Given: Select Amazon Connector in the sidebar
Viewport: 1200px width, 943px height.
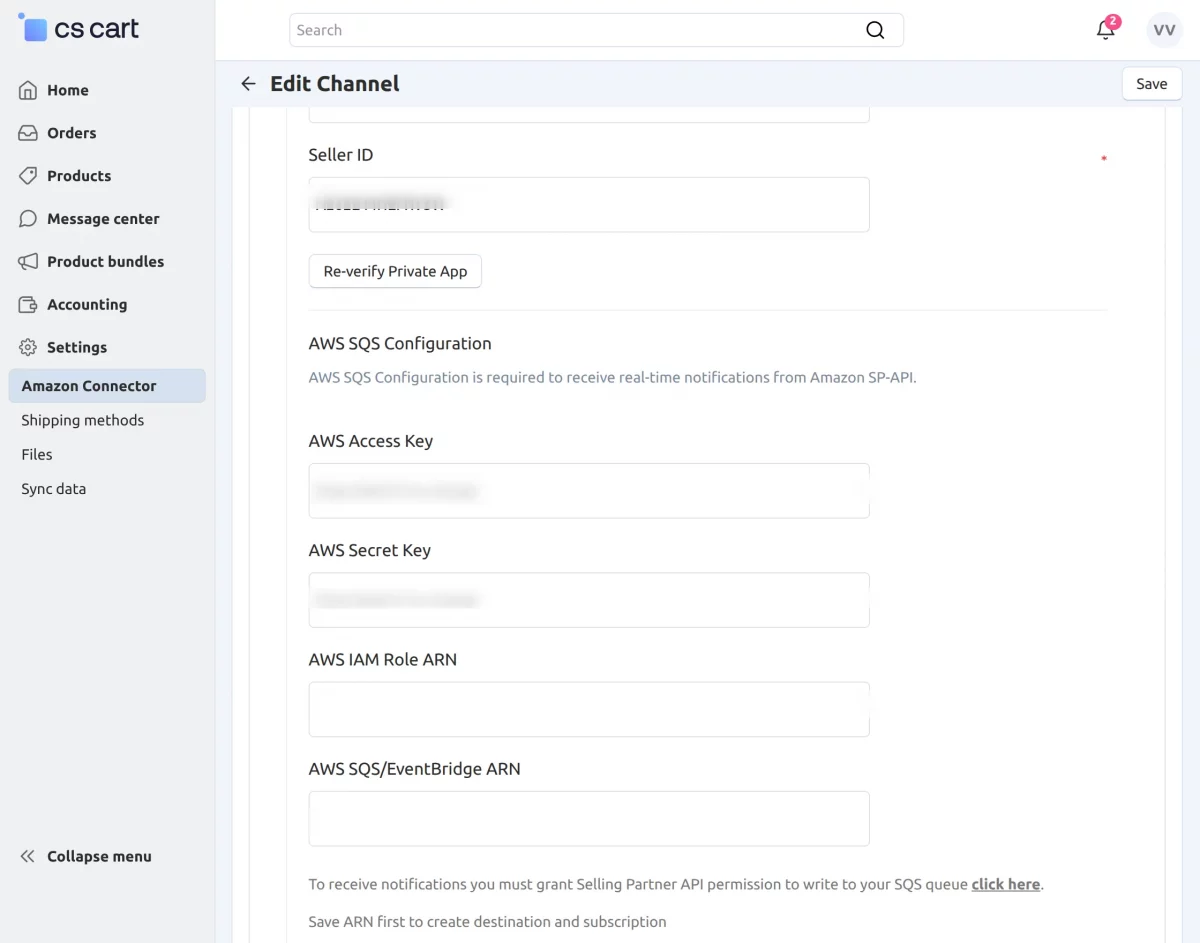Looking at the screenshot, I should [x=107, y=386].
